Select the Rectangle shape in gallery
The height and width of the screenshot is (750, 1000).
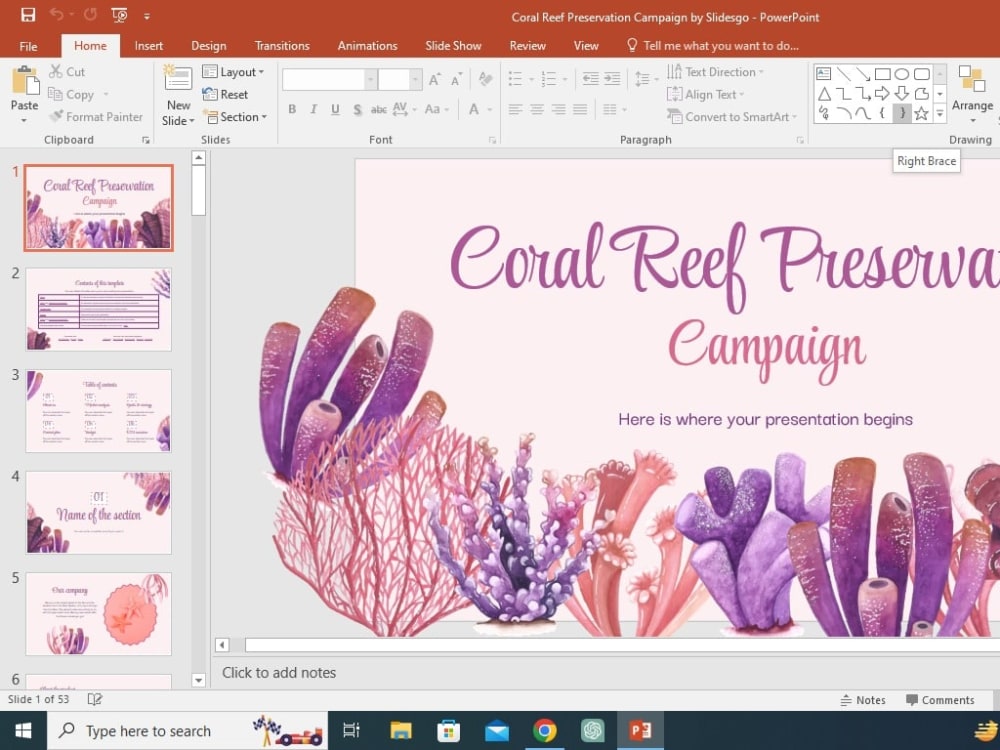883,74
